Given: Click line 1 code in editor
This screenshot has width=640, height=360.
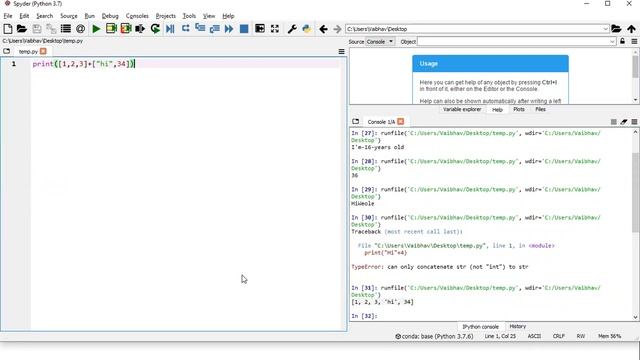Looking at the screenshot, I should 84,64.
